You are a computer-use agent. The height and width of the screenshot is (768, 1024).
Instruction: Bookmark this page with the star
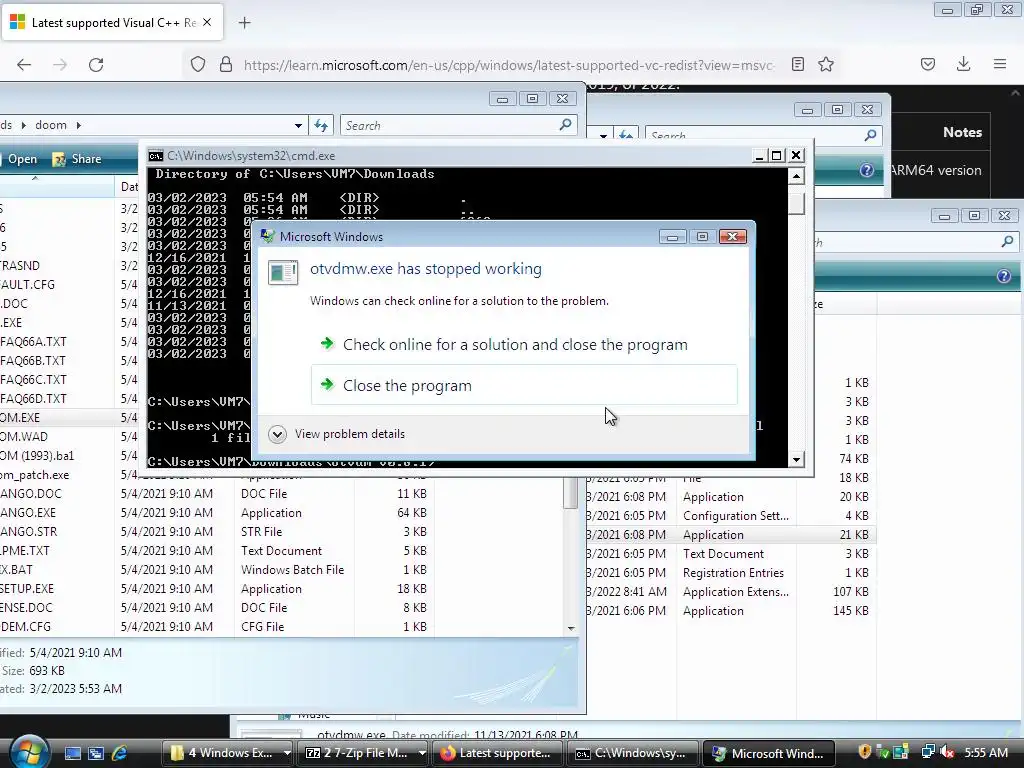click(x=826, y=64)
